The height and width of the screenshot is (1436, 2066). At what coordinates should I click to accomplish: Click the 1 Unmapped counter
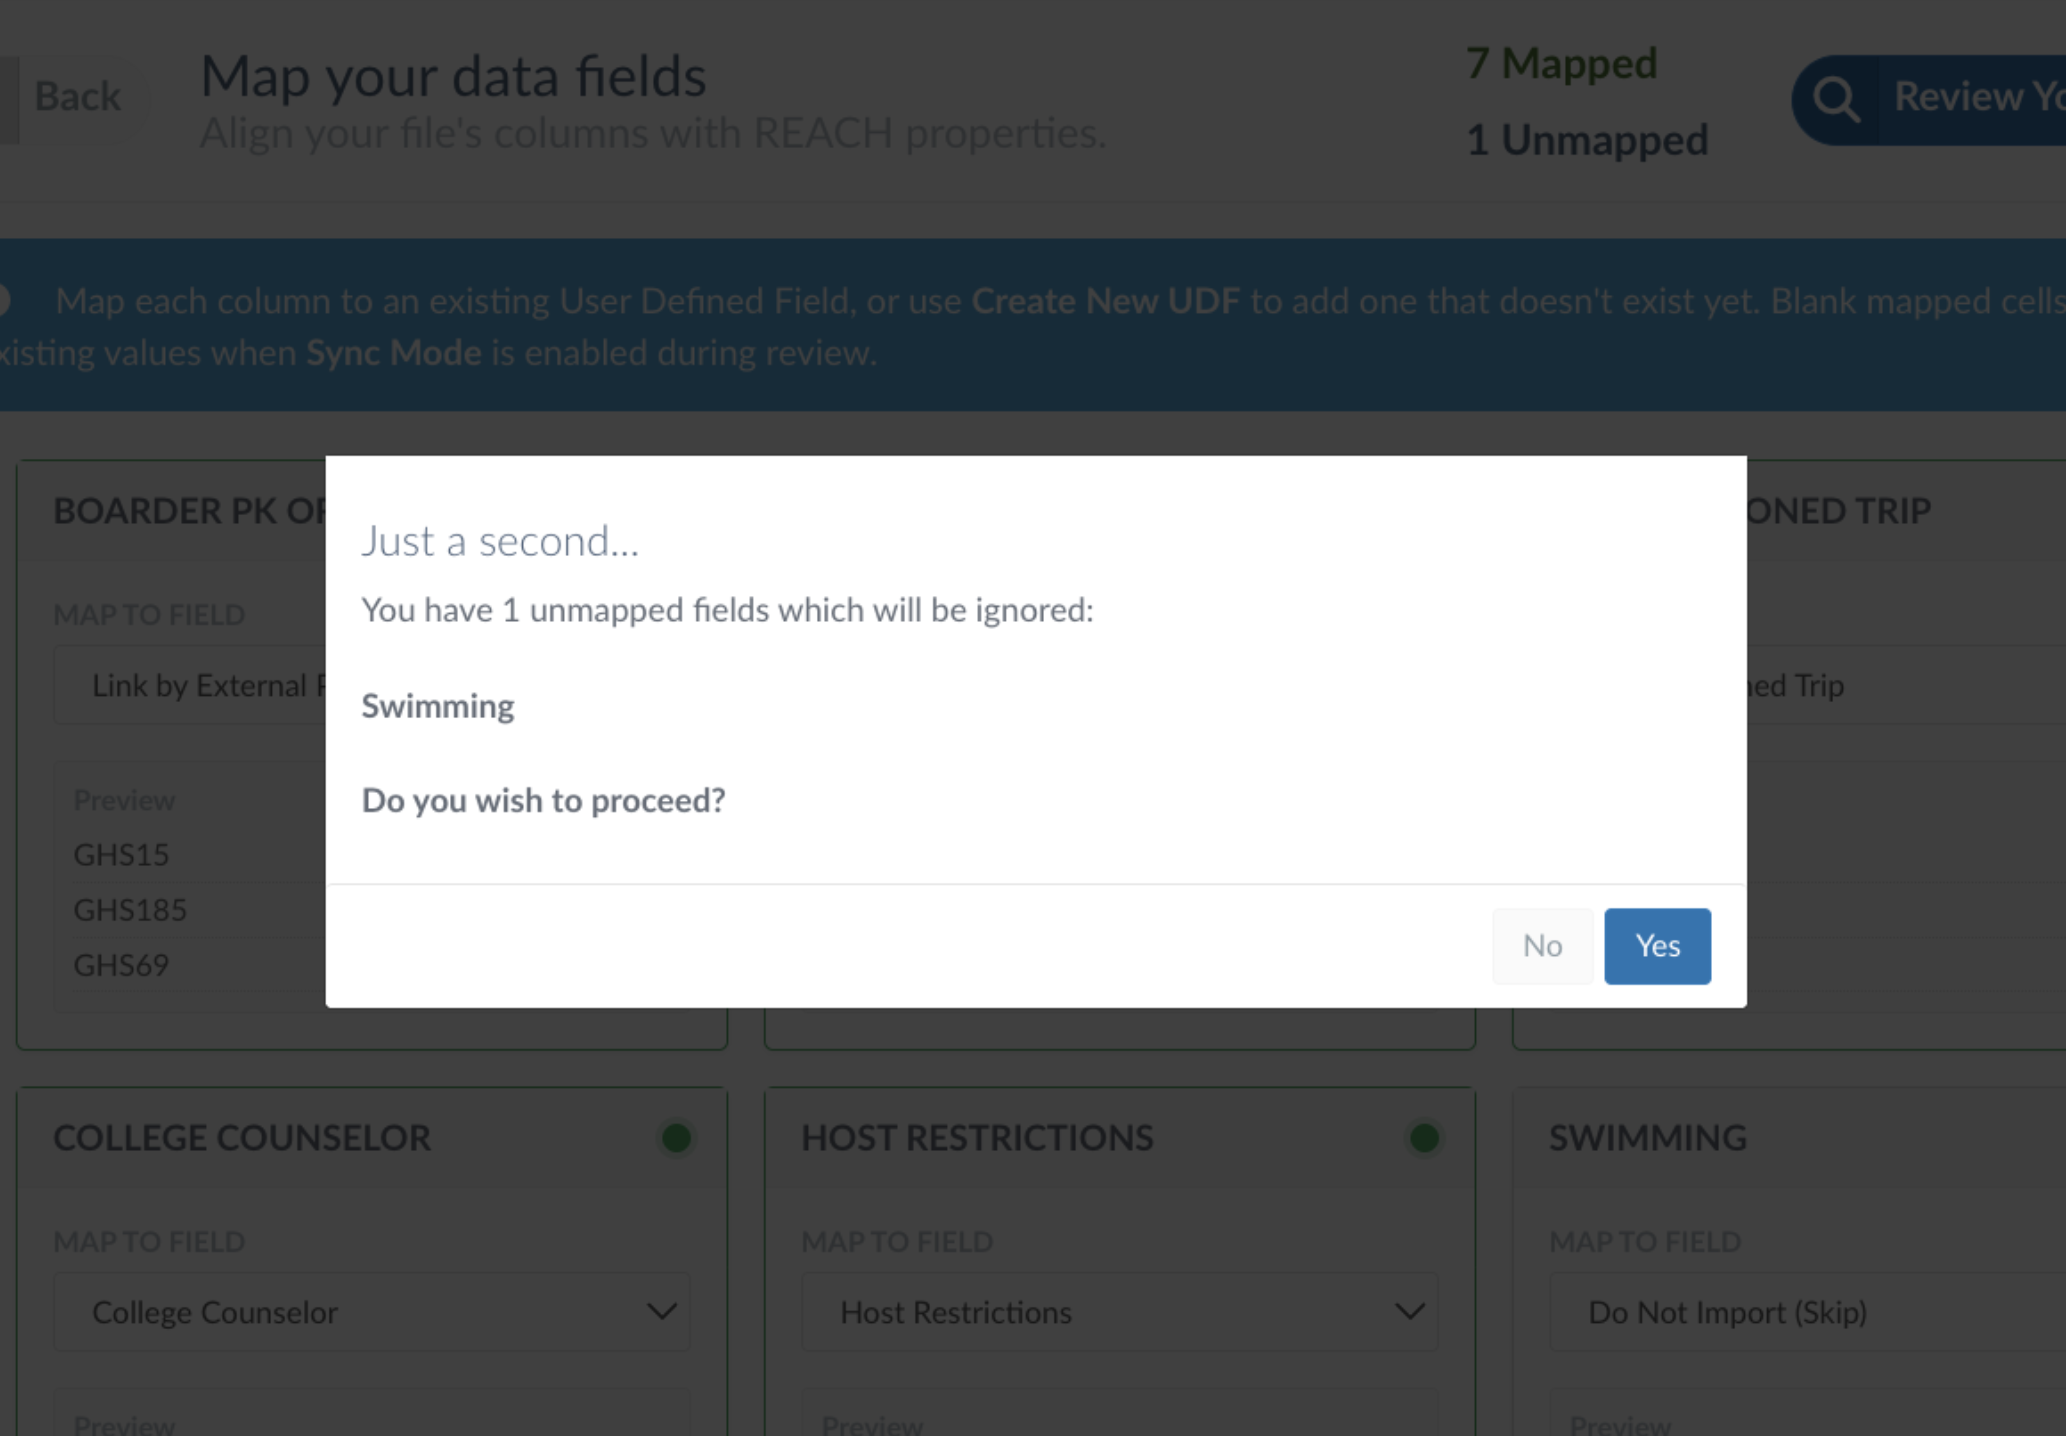coord(1587,140)
